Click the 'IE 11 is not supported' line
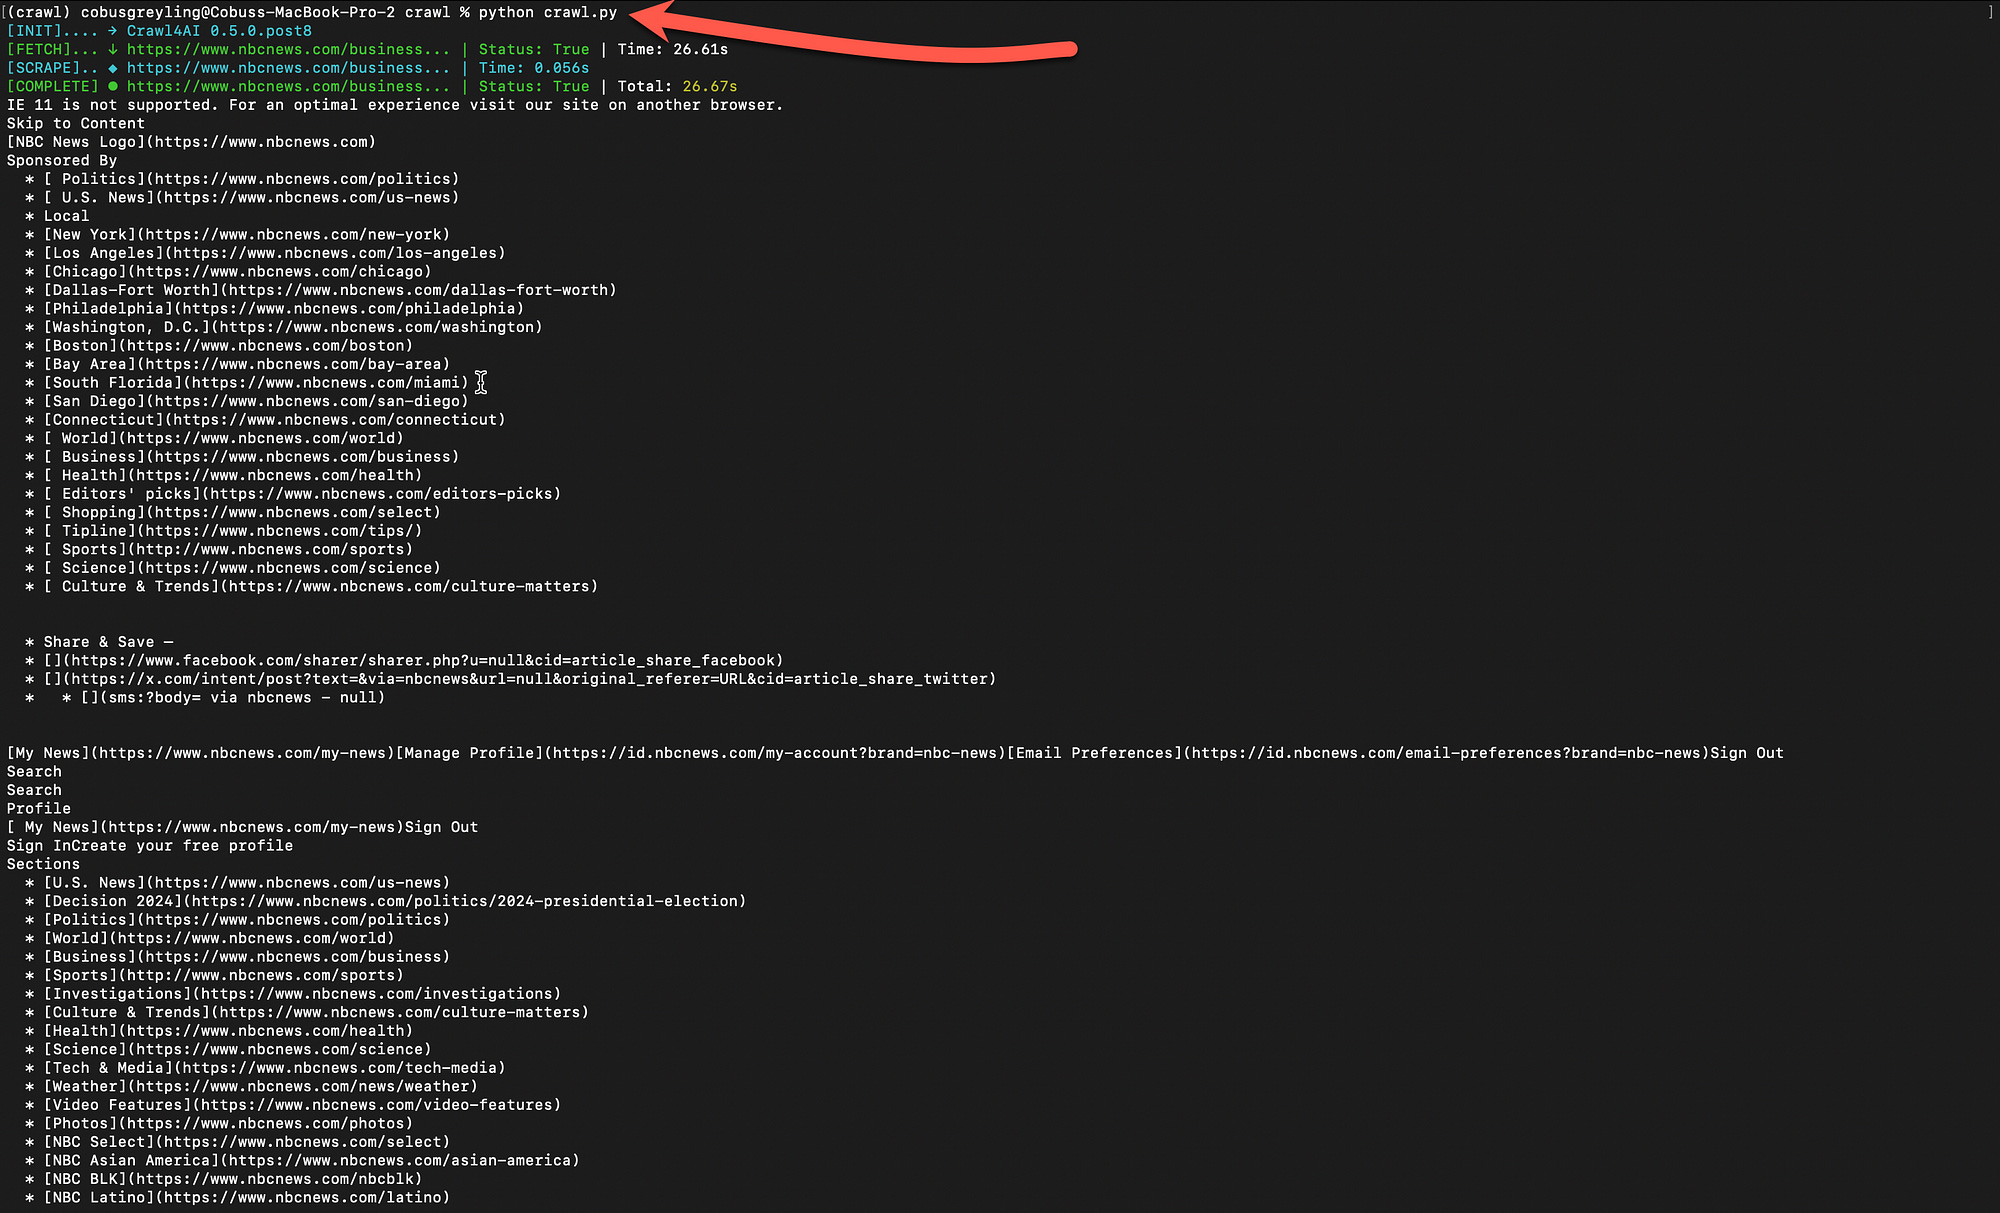This screenshot has width=2000, height=1213. (x=395, y=105)
